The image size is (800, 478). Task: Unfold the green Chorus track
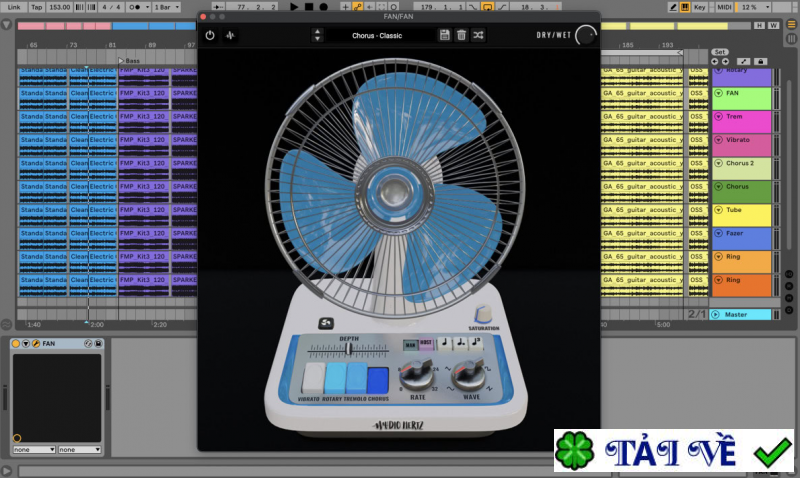(x=718, y=187)
